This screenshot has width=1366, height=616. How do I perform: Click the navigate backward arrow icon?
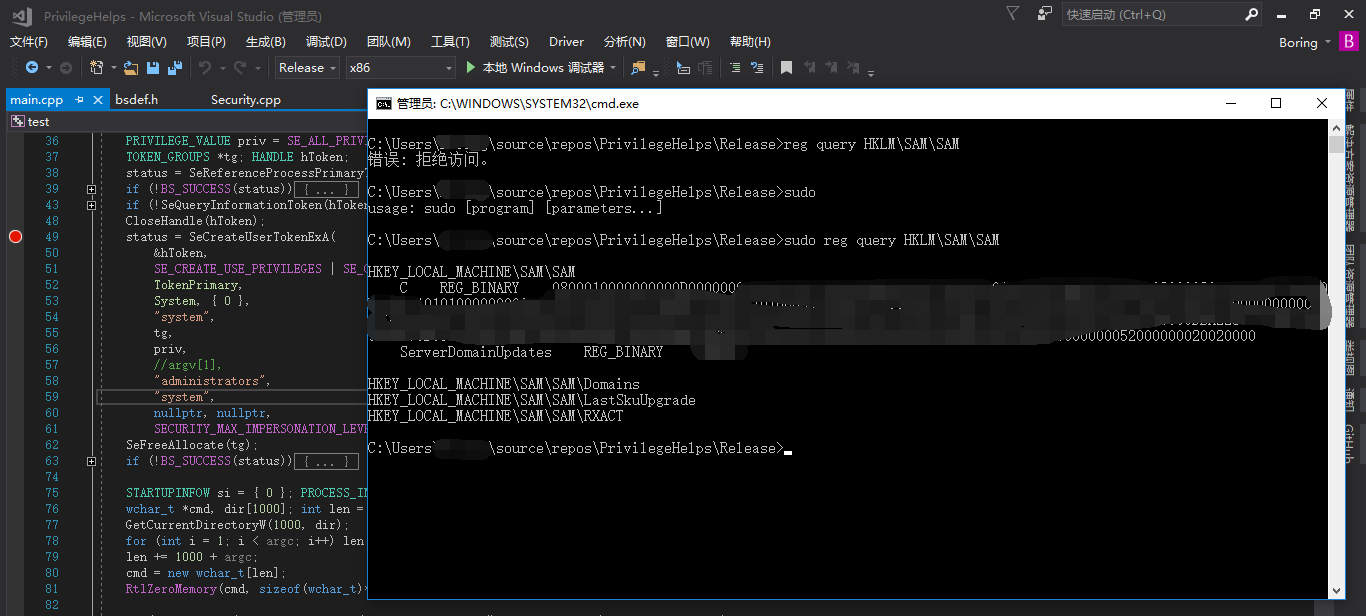31,68
